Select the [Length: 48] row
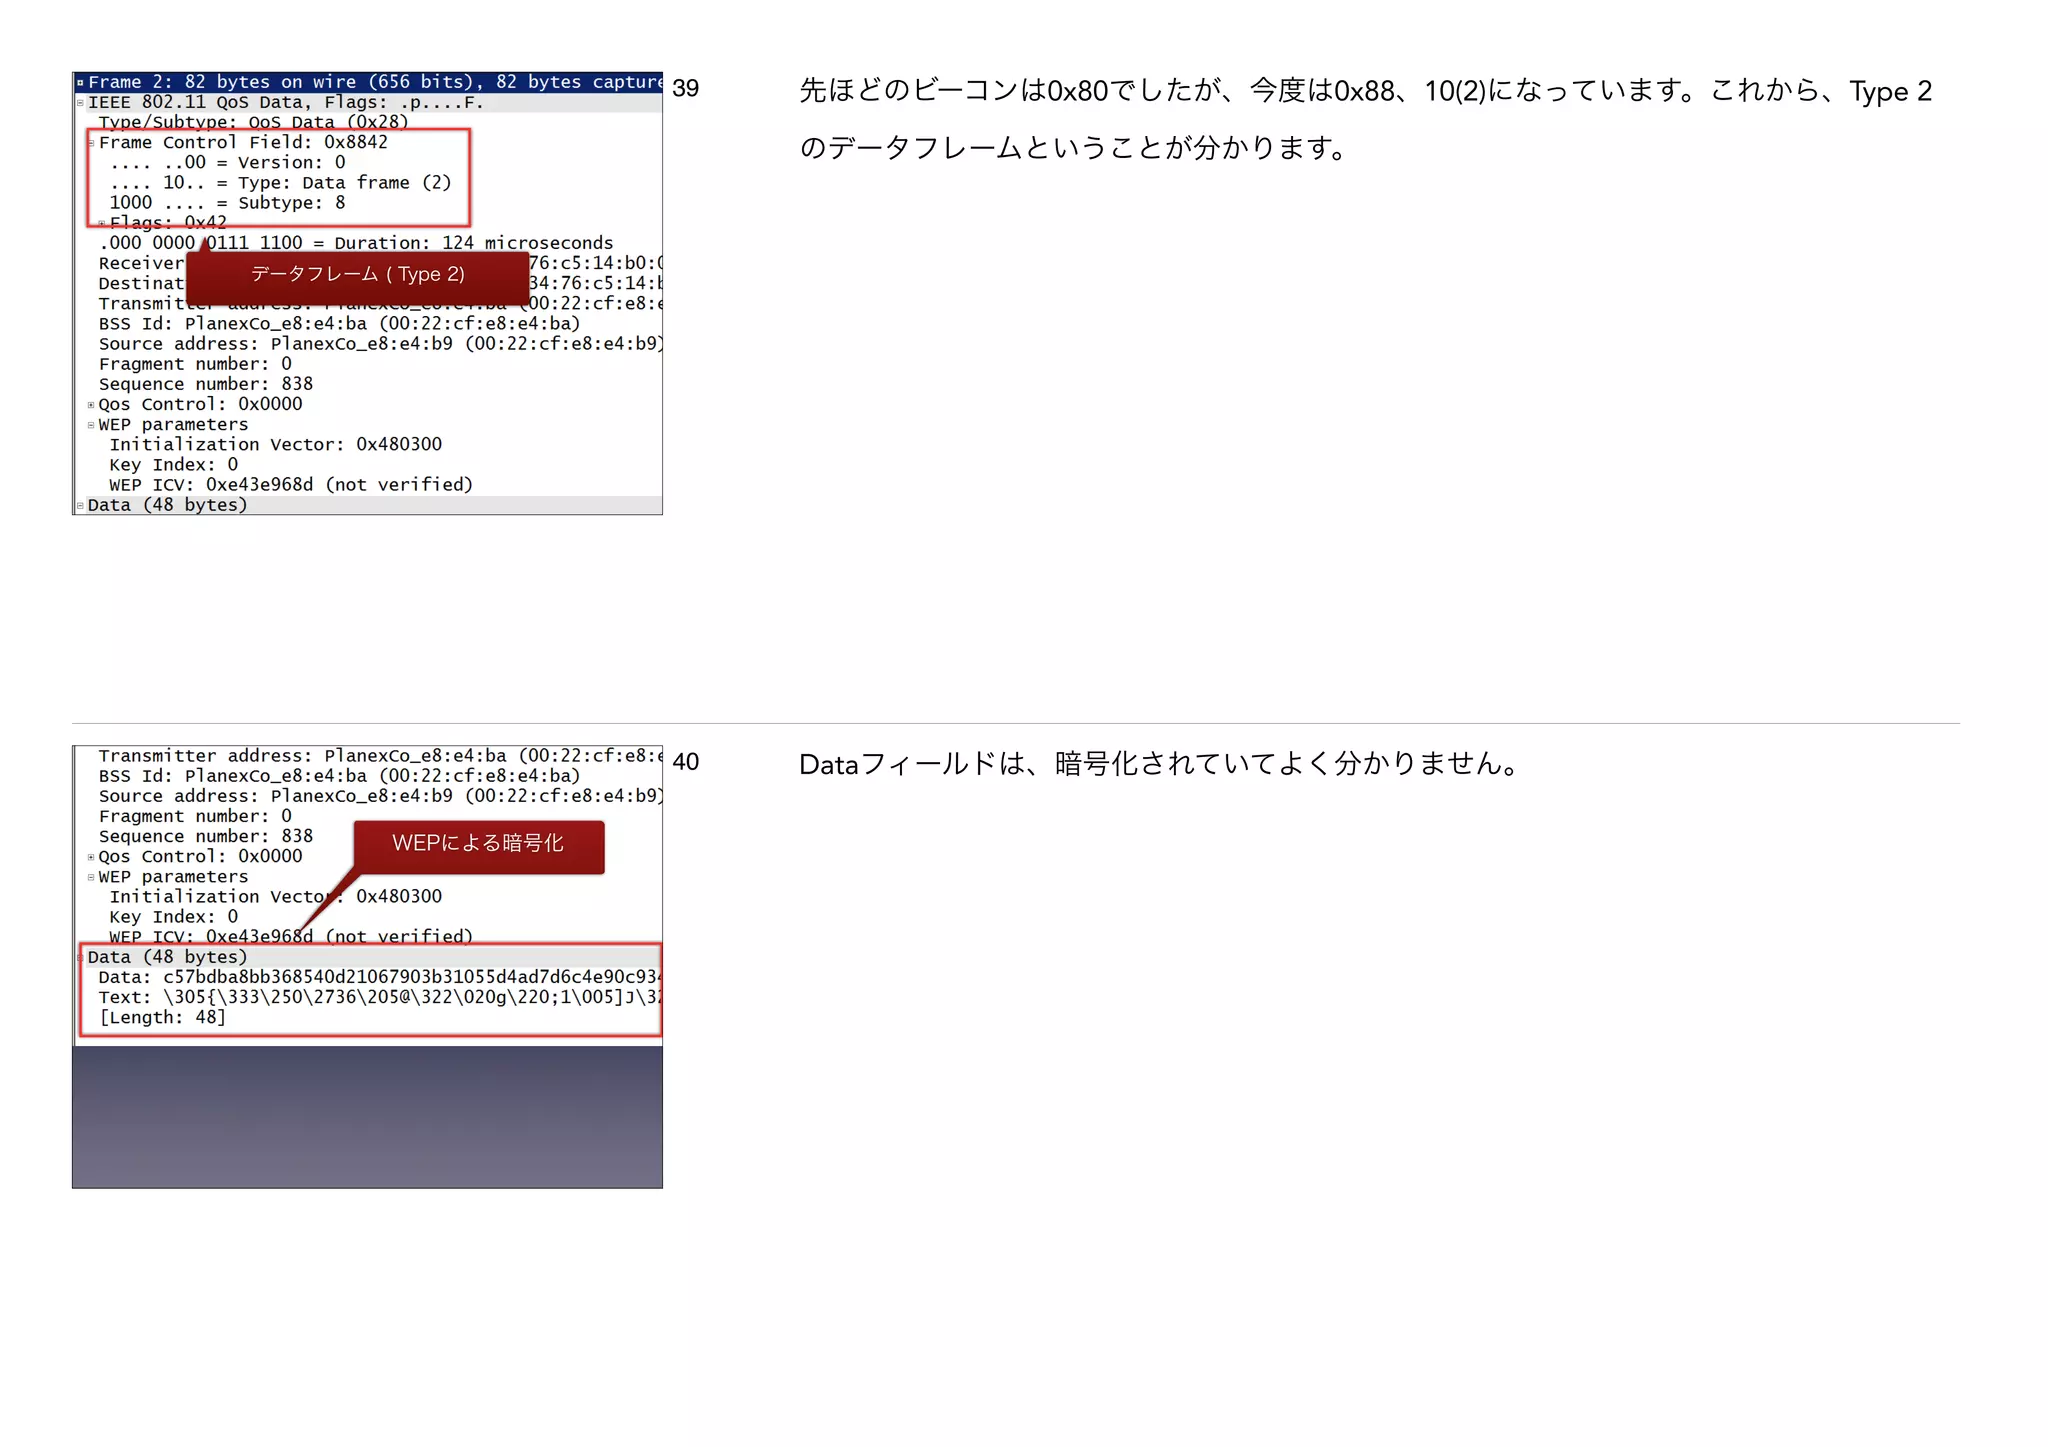This screenshot has width=2048, height=1447. [x=163, y=1017]
